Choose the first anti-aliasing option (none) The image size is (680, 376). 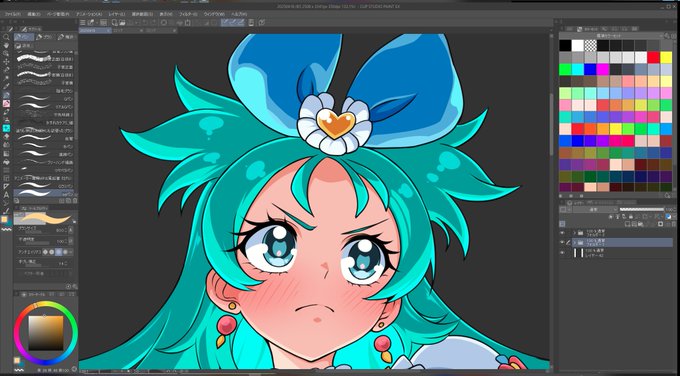[45, 252]
